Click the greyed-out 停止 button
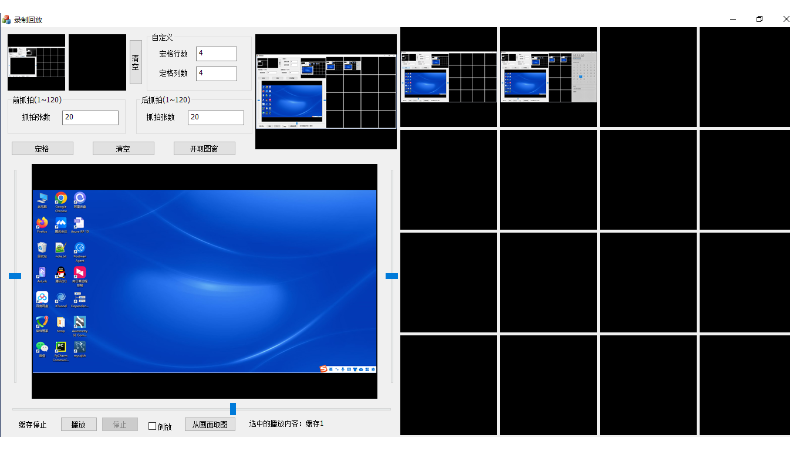 pyautogui.click(x=120, y=424)
